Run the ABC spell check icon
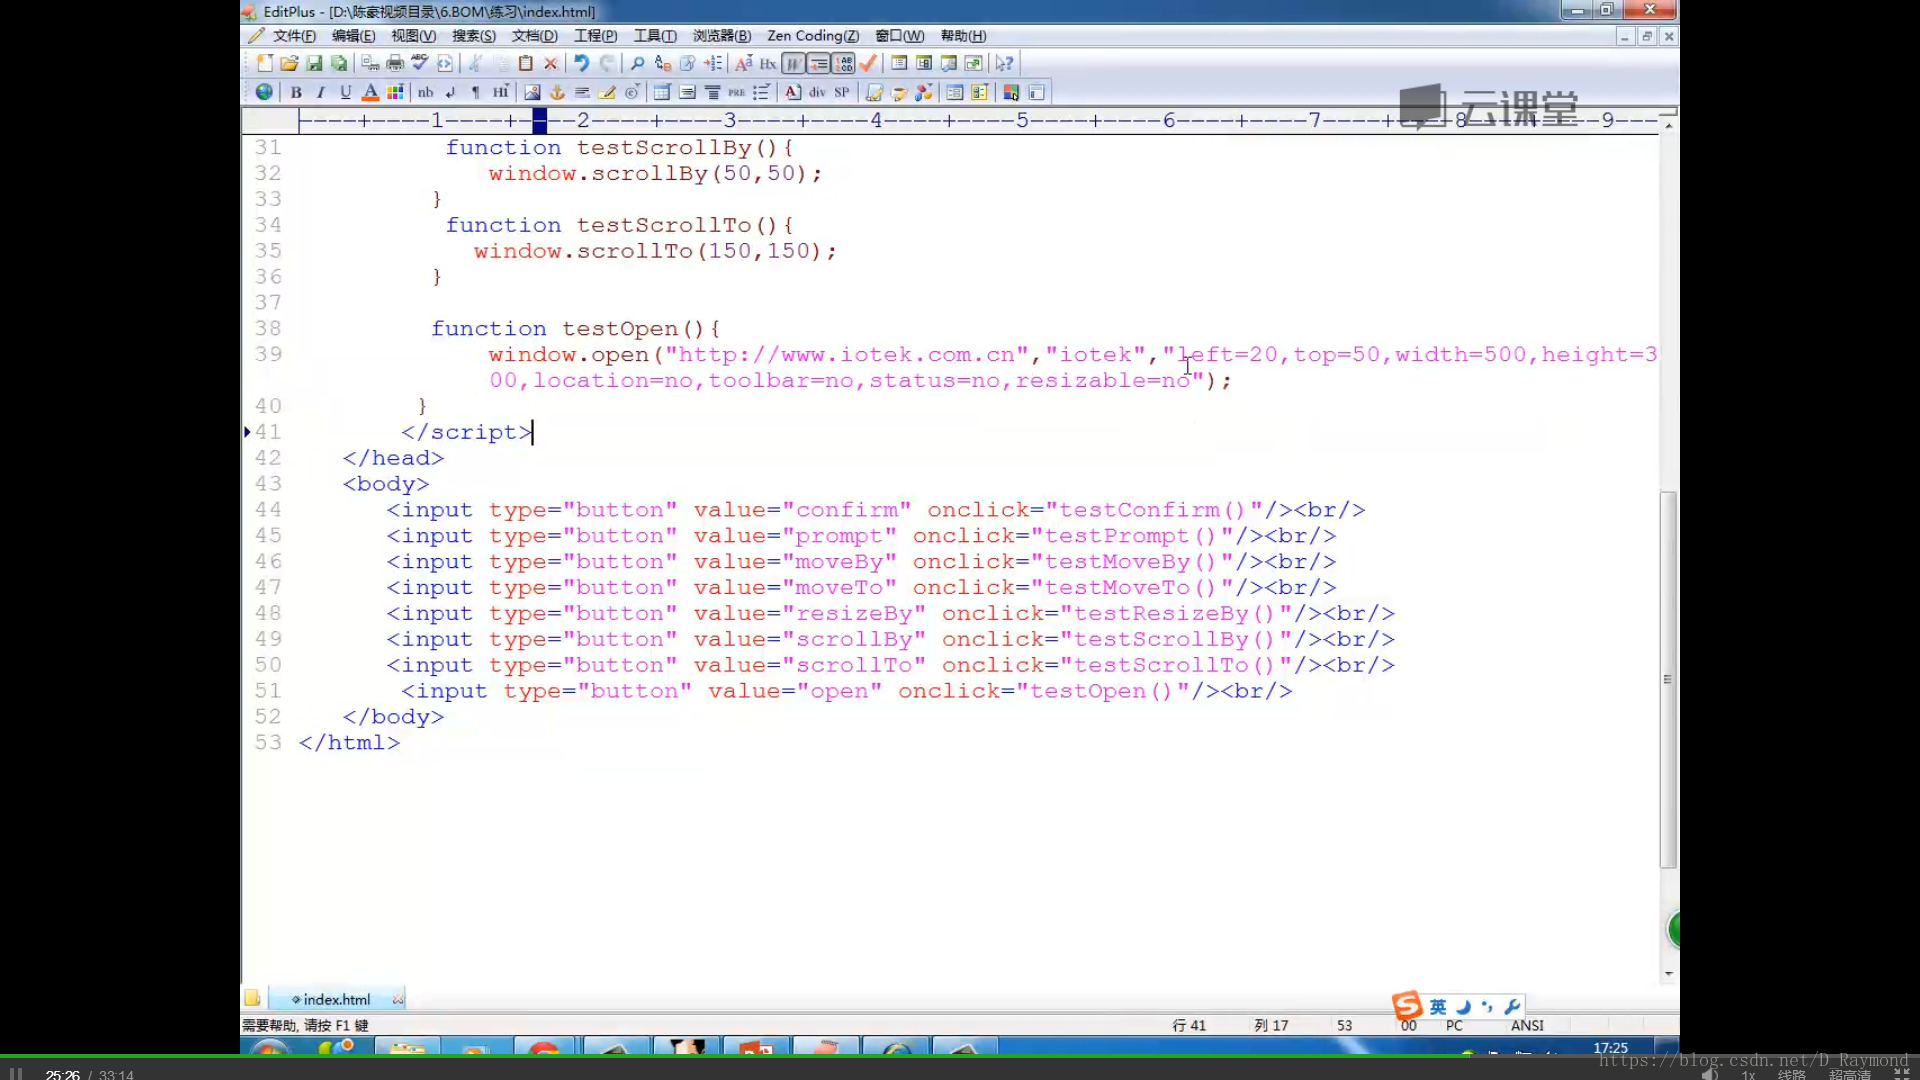 coord(420,63)
